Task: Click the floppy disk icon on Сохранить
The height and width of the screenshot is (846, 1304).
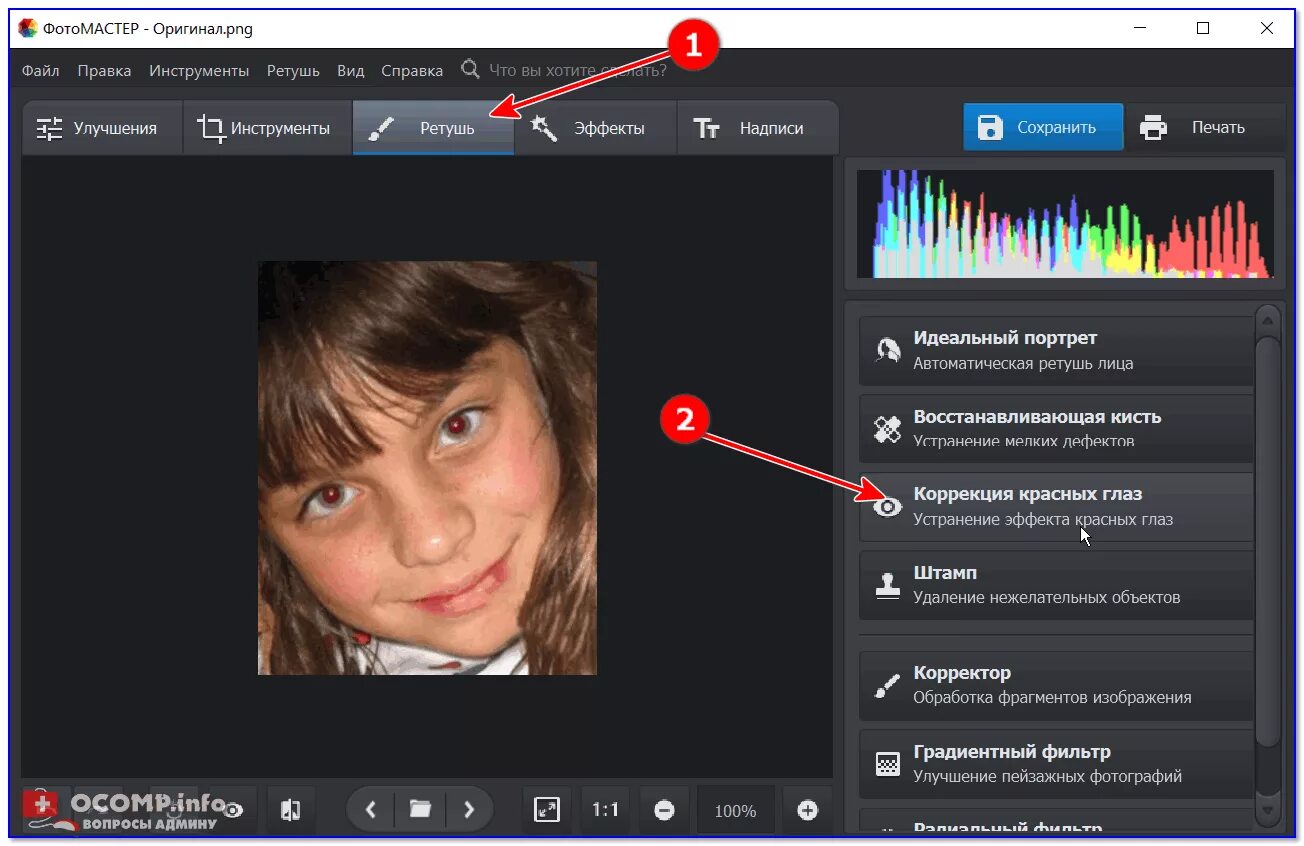Action: pyautogui.click(x=989, y=127)
